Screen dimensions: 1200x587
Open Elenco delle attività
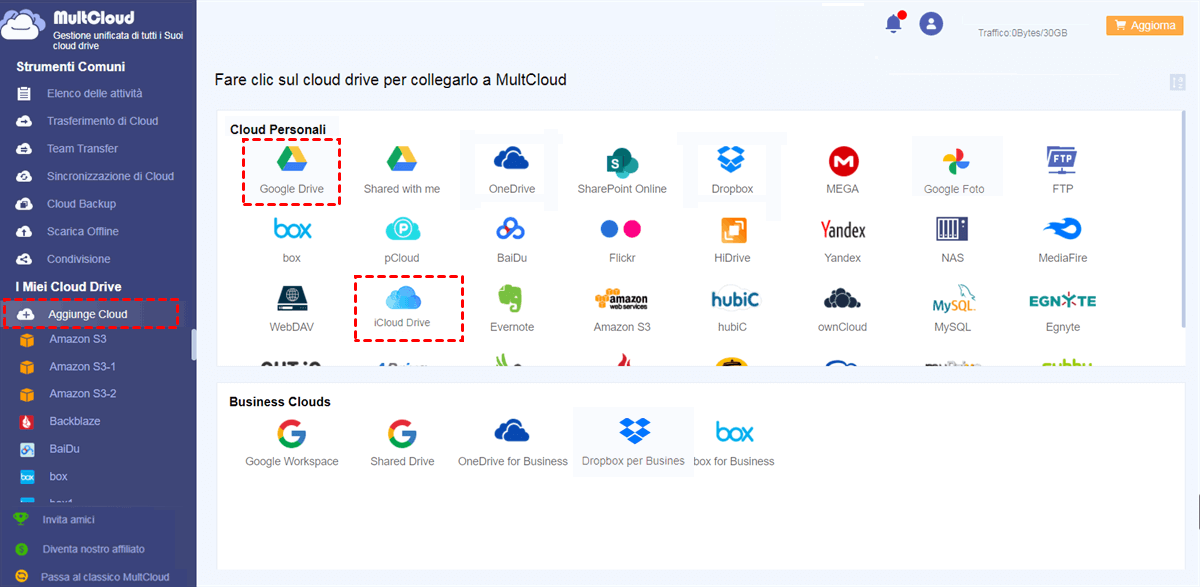pos(94,93)
